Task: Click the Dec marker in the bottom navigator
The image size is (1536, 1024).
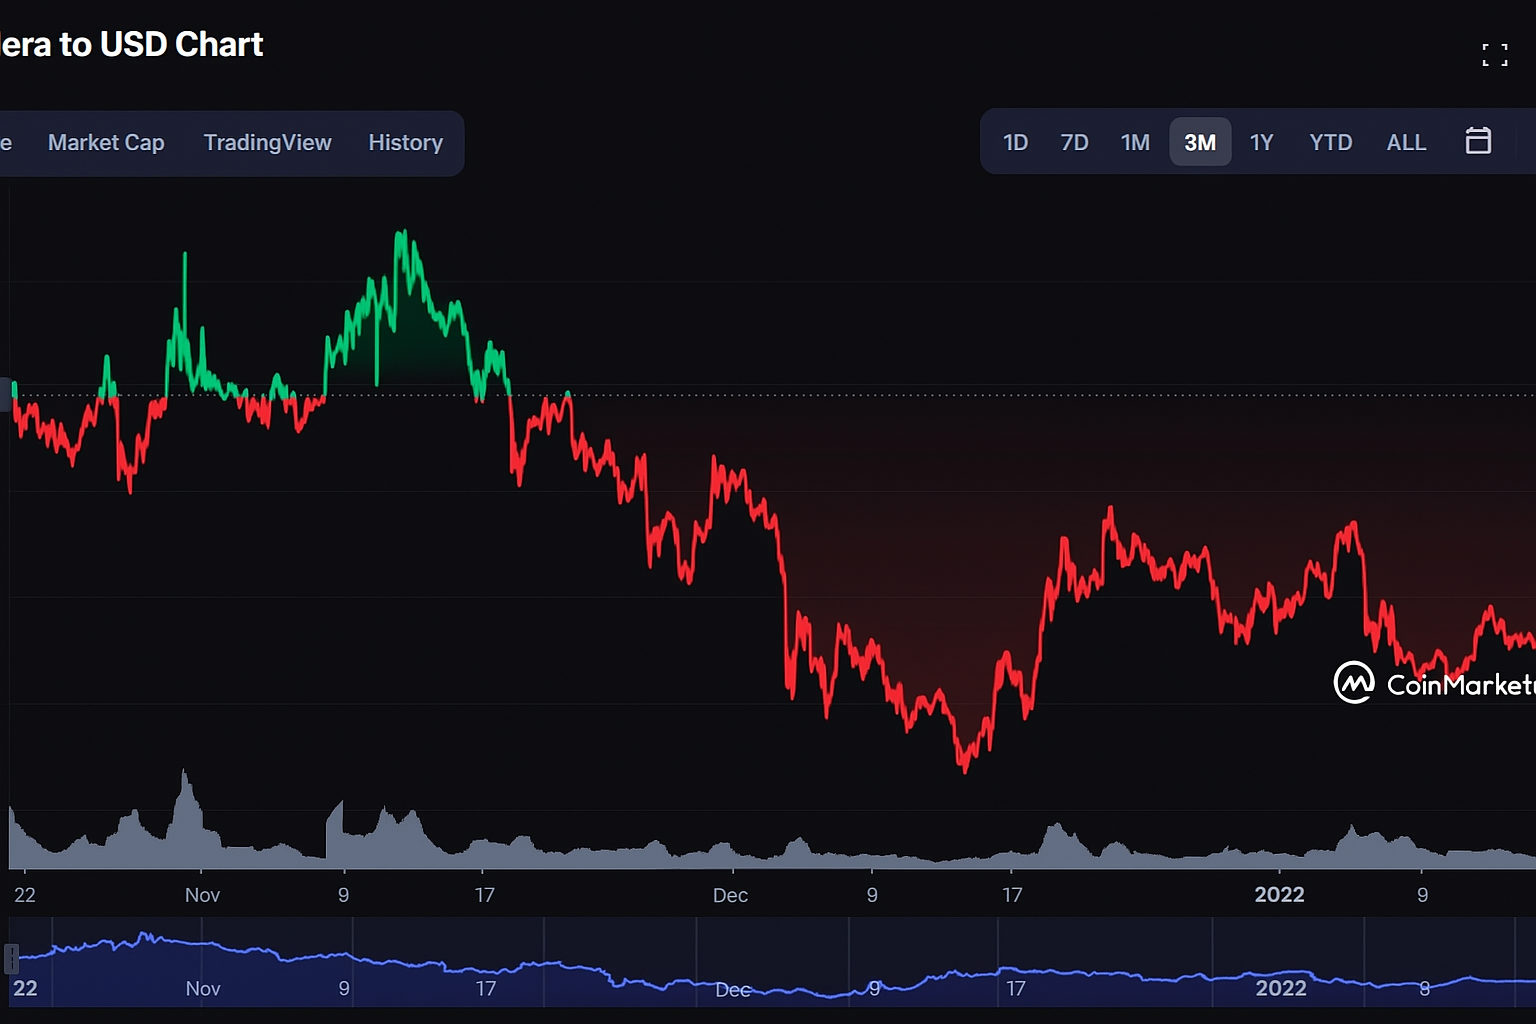Action: point(733,989)
